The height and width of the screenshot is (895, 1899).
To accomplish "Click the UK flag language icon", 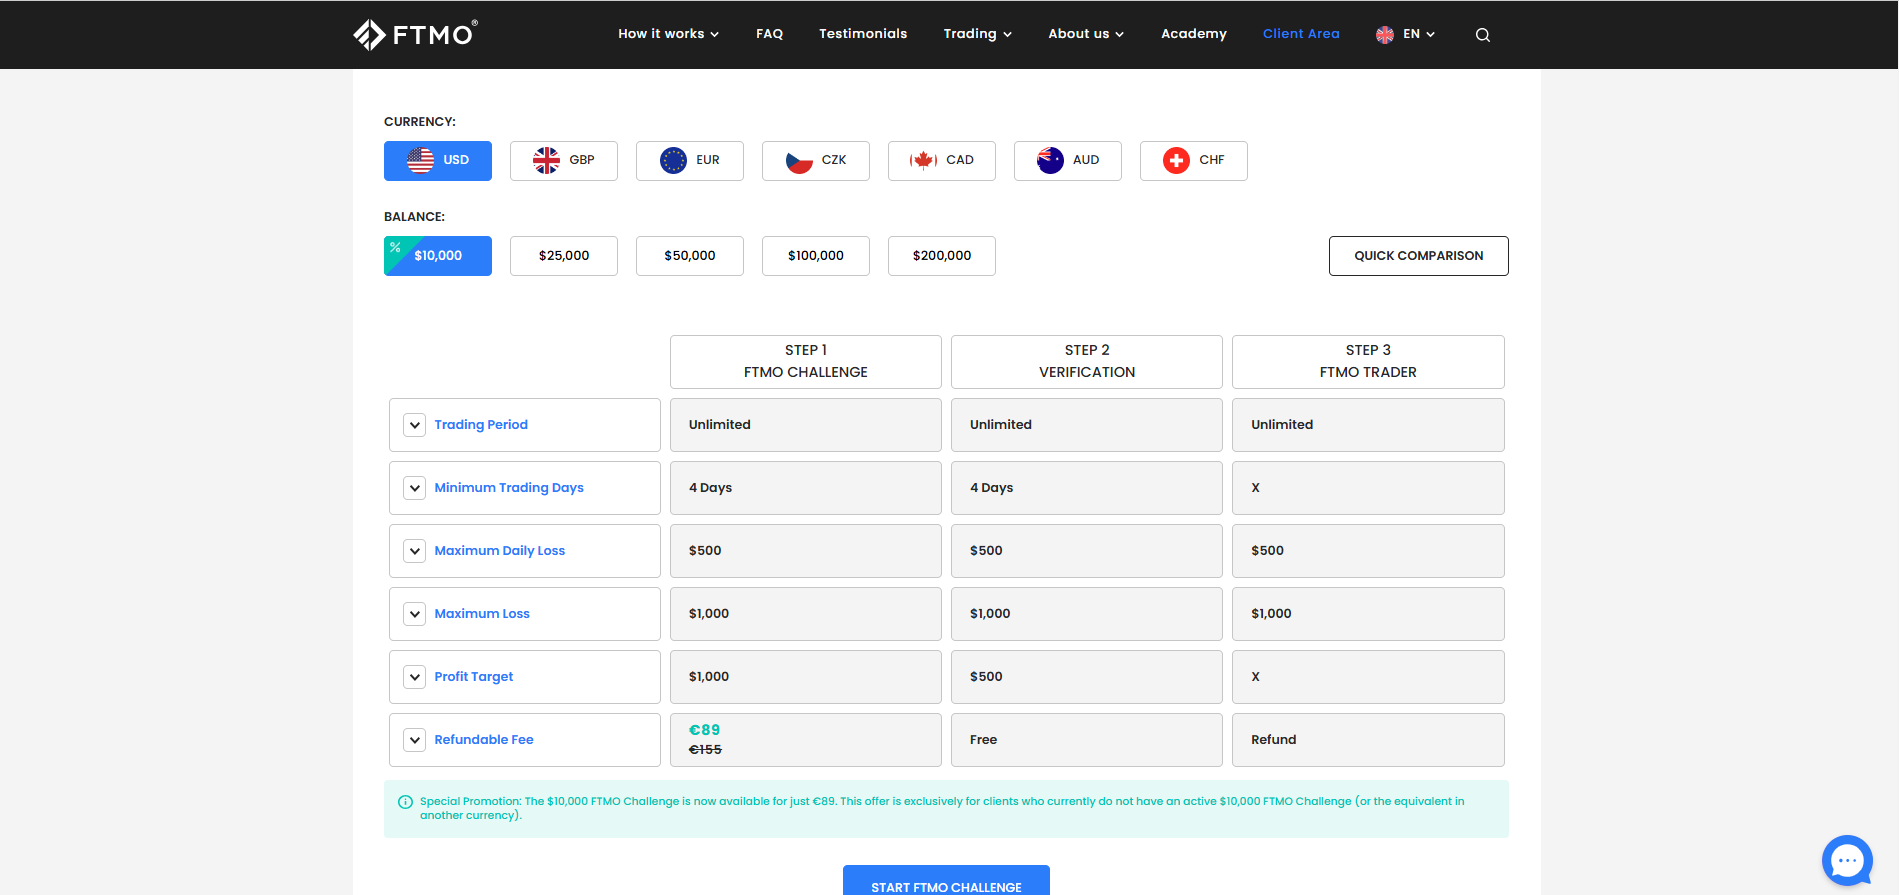I will [x=1385, y=34].
